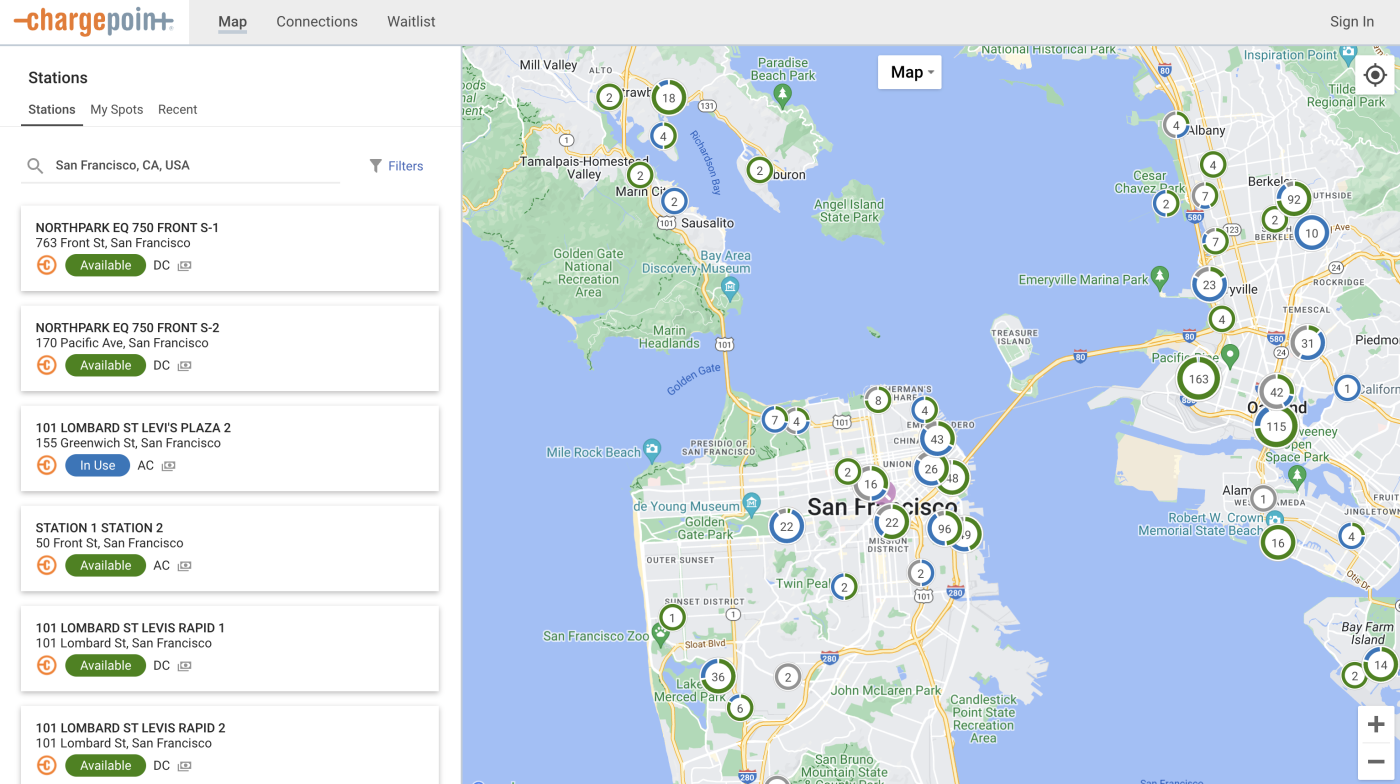Screen dimensions: 1400x784
Task: Open the station photo icon next to DC on first card
Action: 182,265
